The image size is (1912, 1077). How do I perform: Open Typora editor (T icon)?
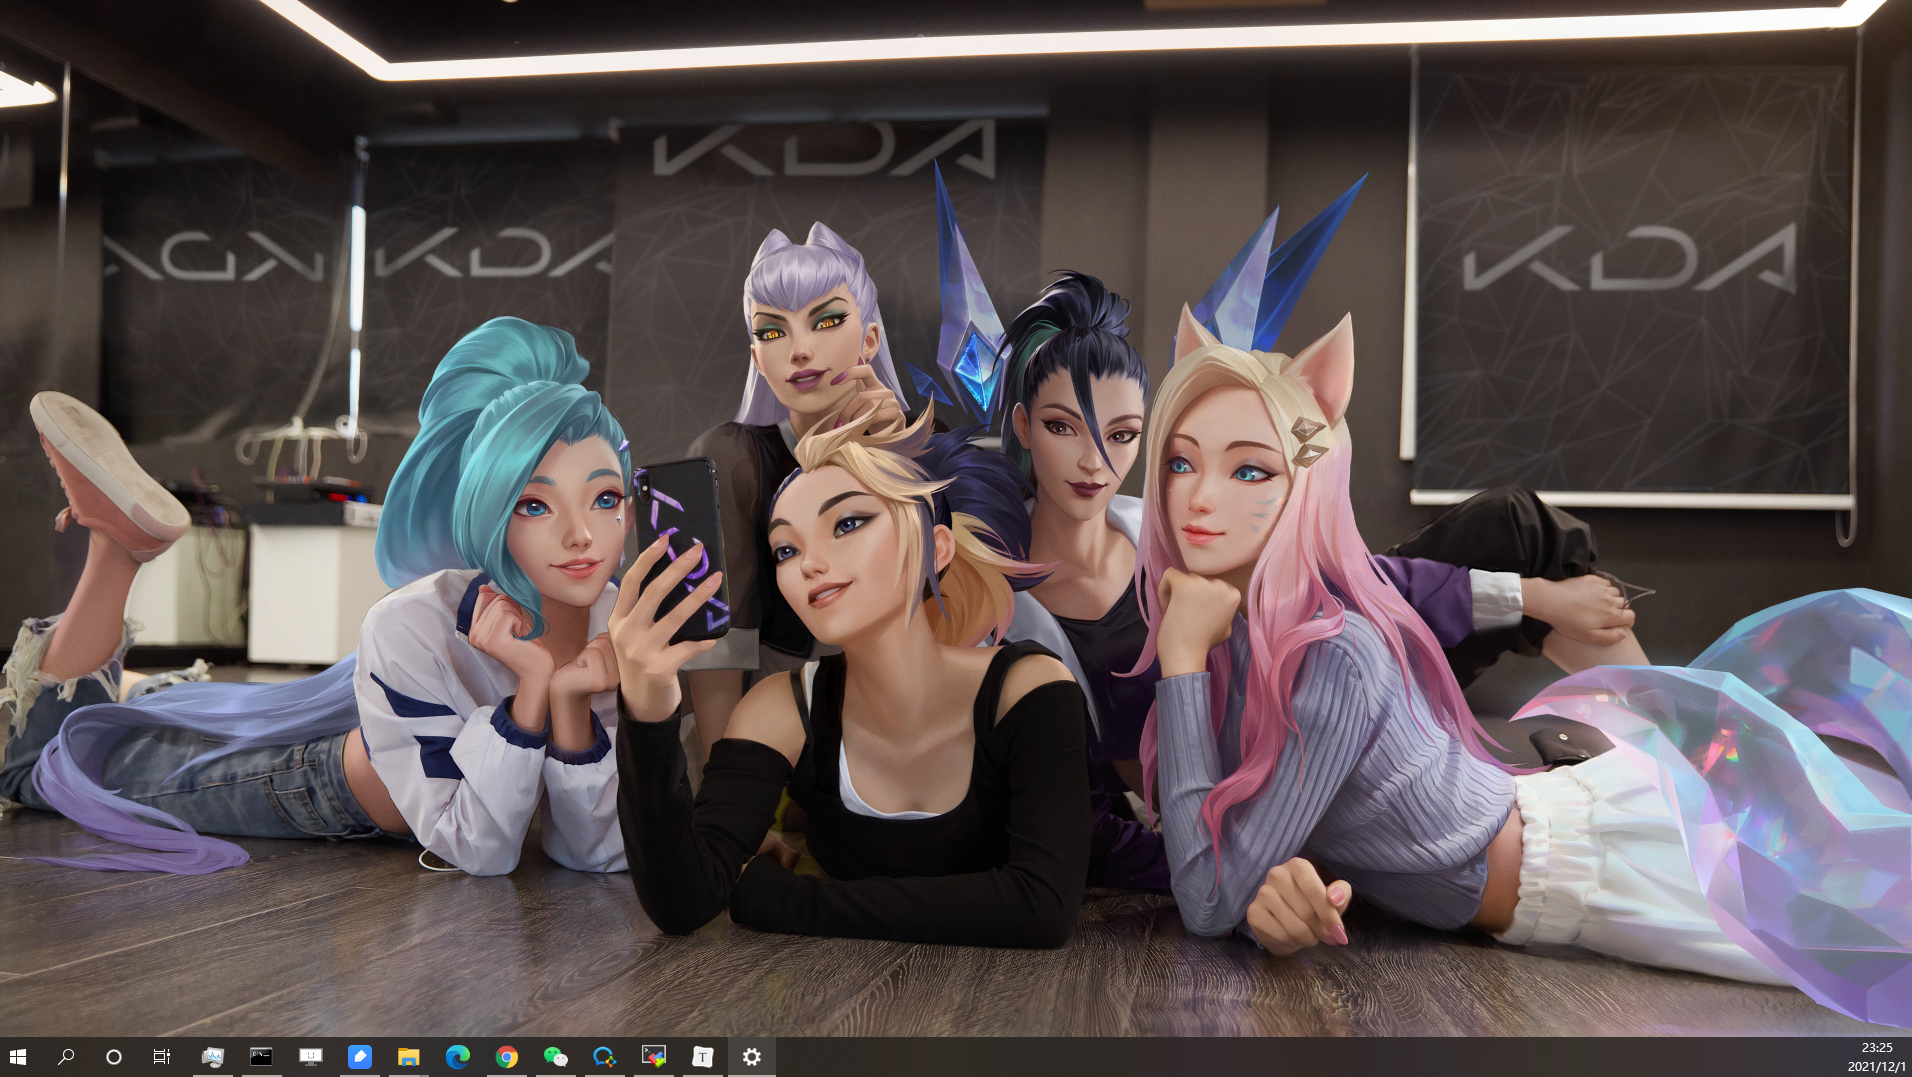(702, 1056)
